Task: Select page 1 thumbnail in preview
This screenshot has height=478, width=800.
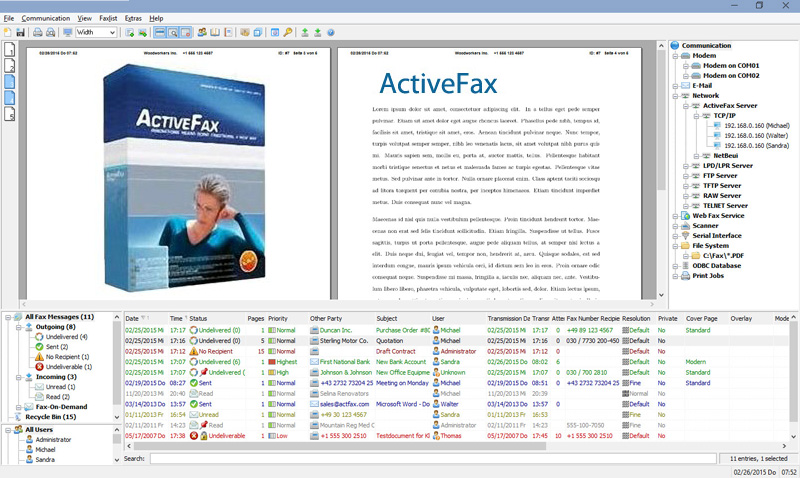Action: tap(9, 49)
